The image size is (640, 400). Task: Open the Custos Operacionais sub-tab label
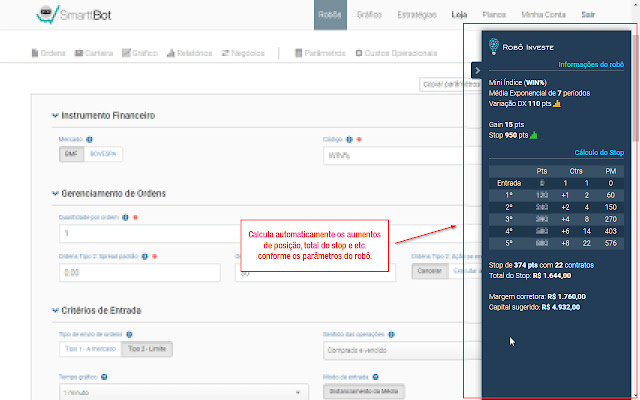click(400, 53)
